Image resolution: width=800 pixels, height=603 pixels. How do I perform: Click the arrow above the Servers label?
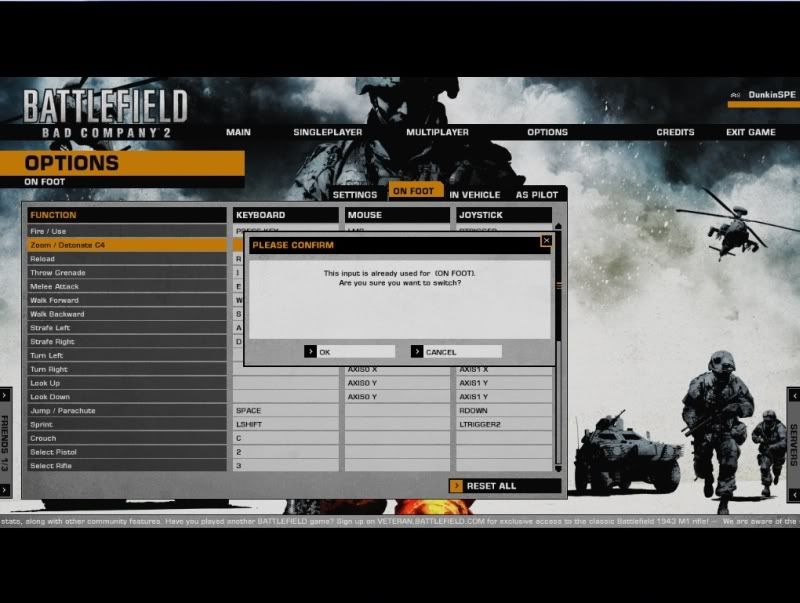pos(794,394)
